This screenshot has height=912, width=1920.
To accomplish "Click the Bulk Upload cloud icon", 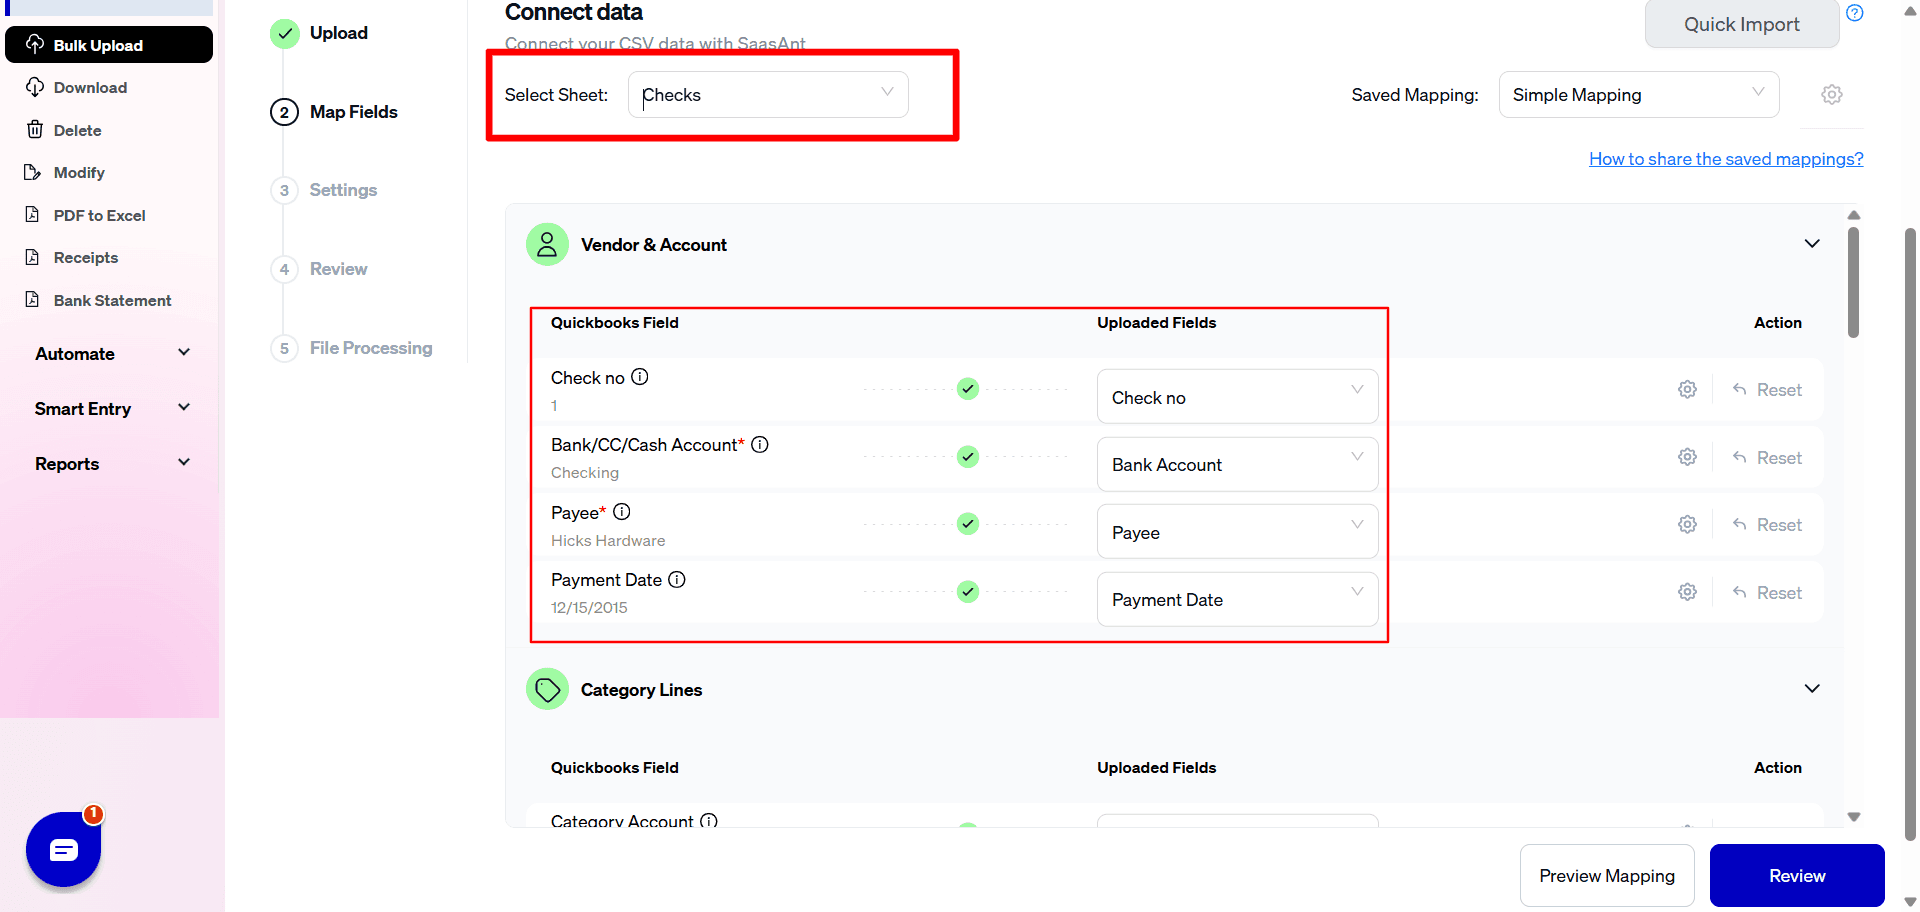I will (35, 44).
